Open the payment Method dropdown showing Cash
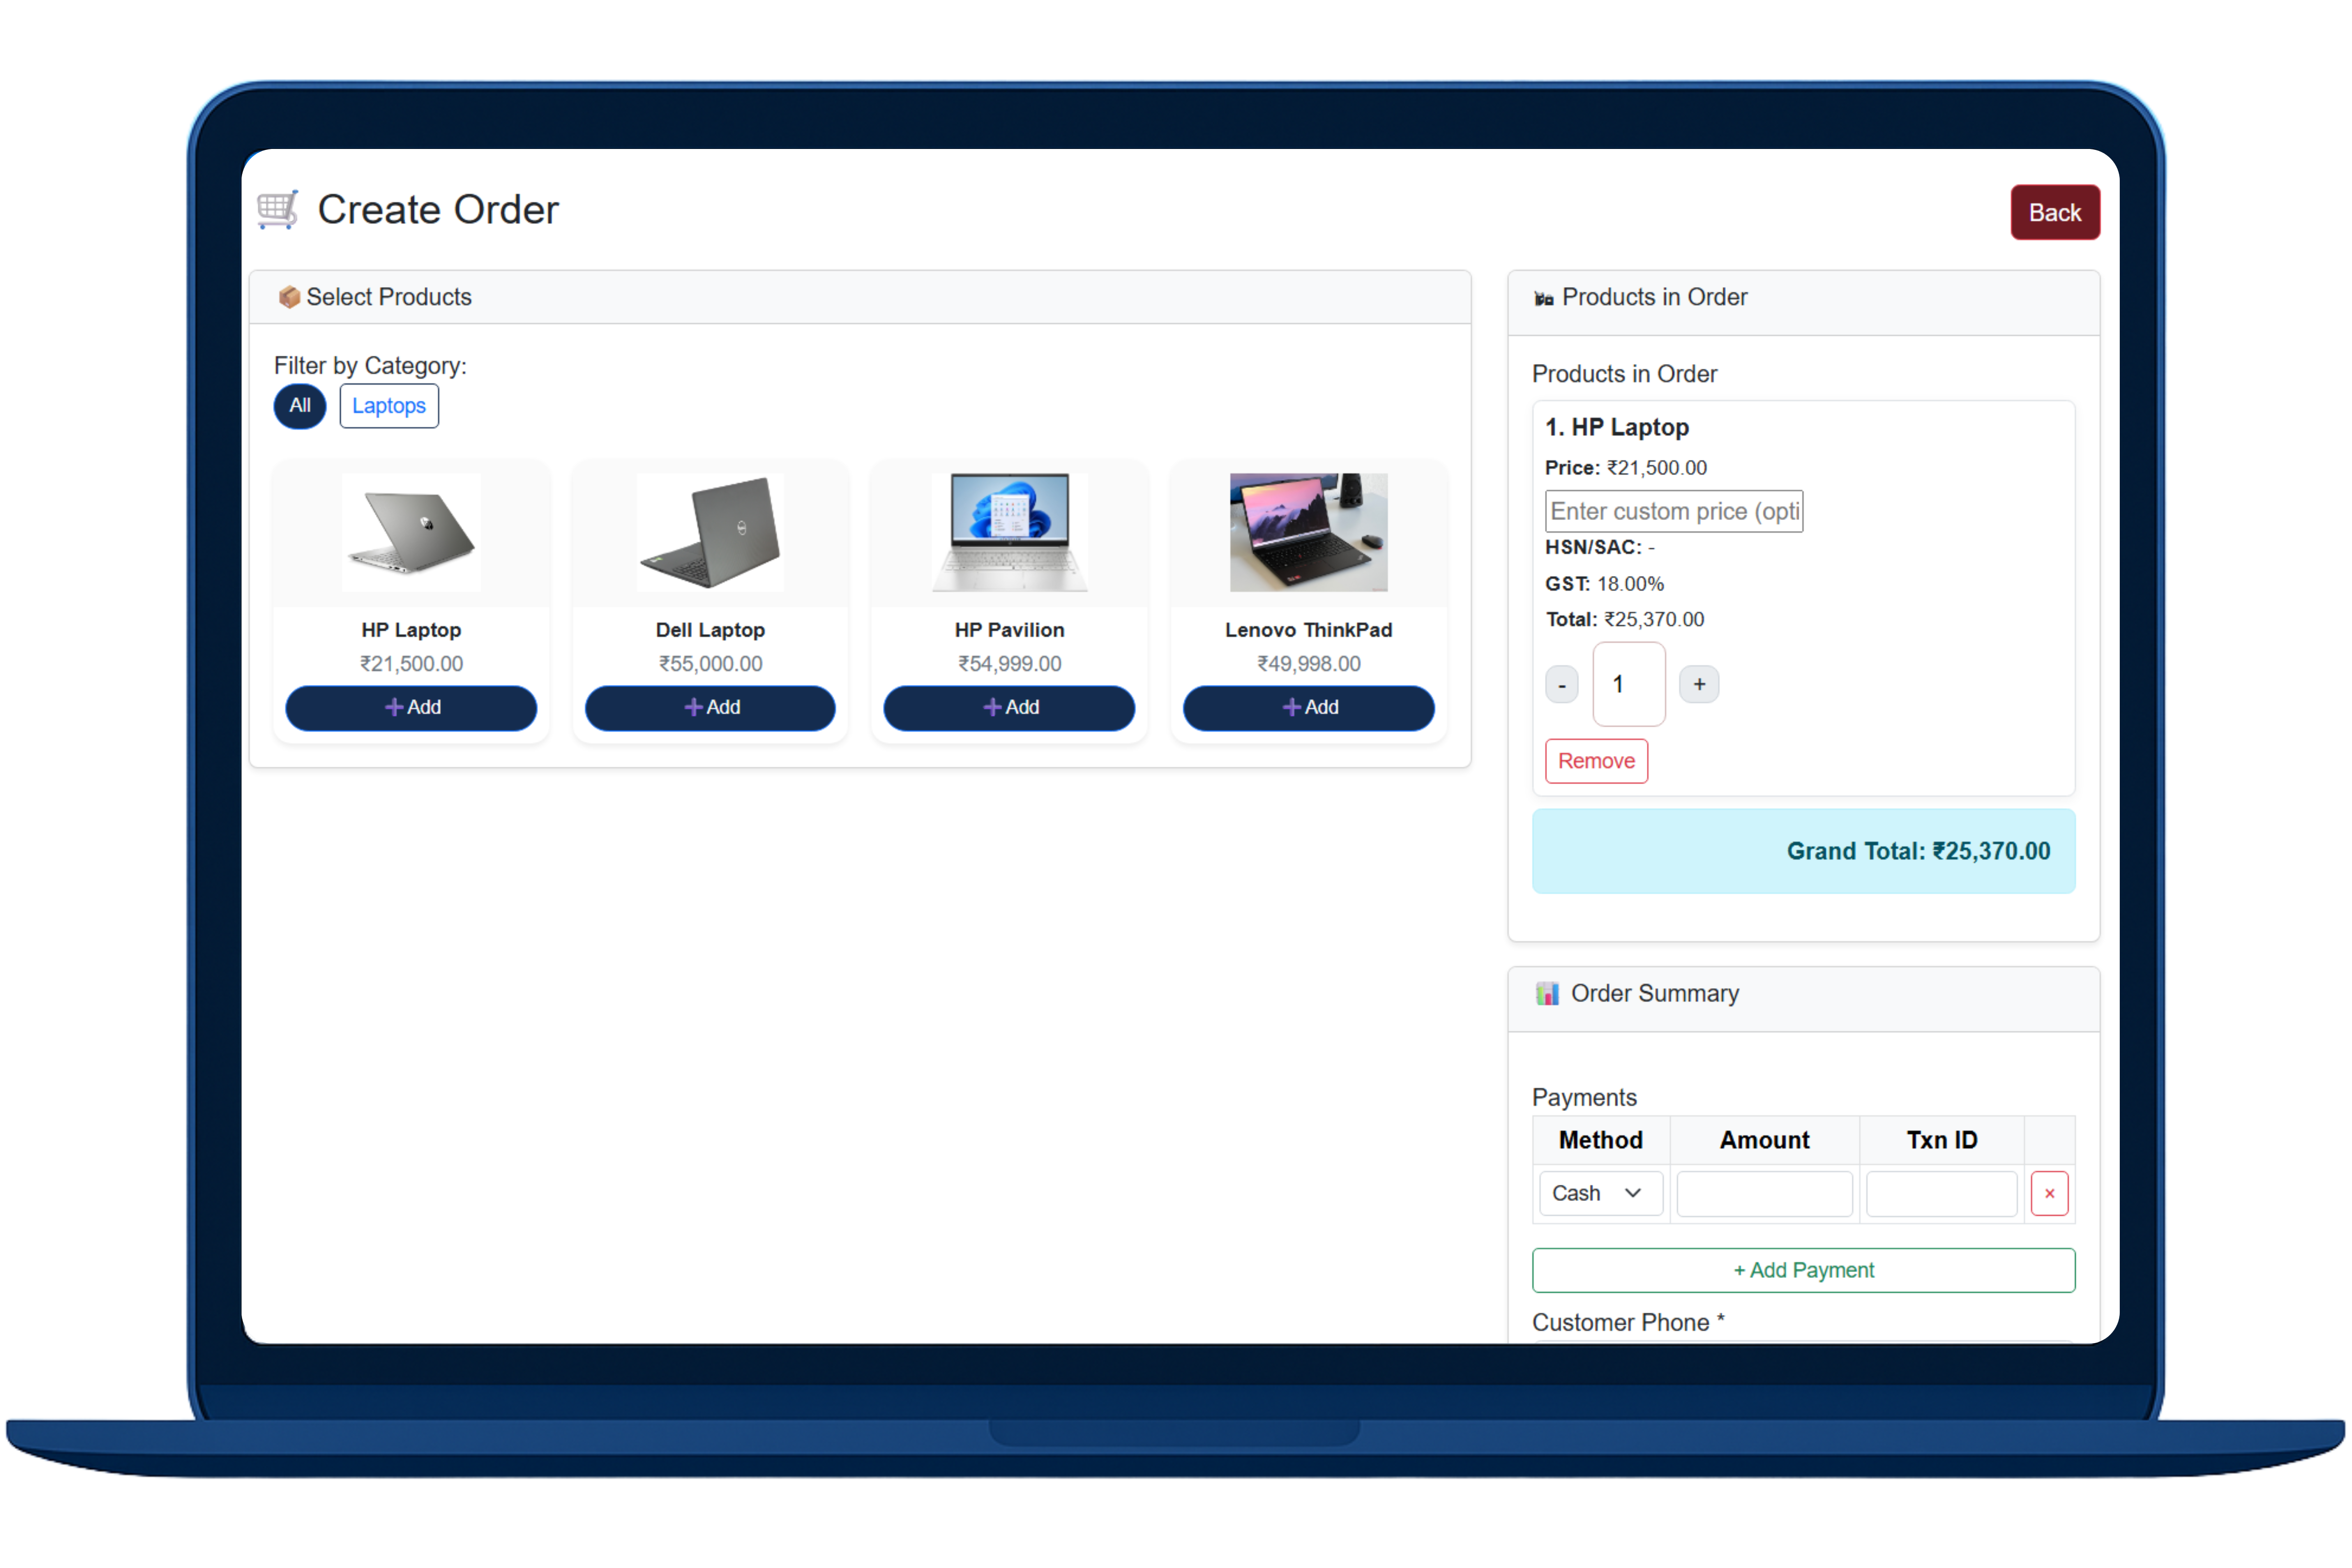The image size is (2352, 1568). tap(1599, 1193)
